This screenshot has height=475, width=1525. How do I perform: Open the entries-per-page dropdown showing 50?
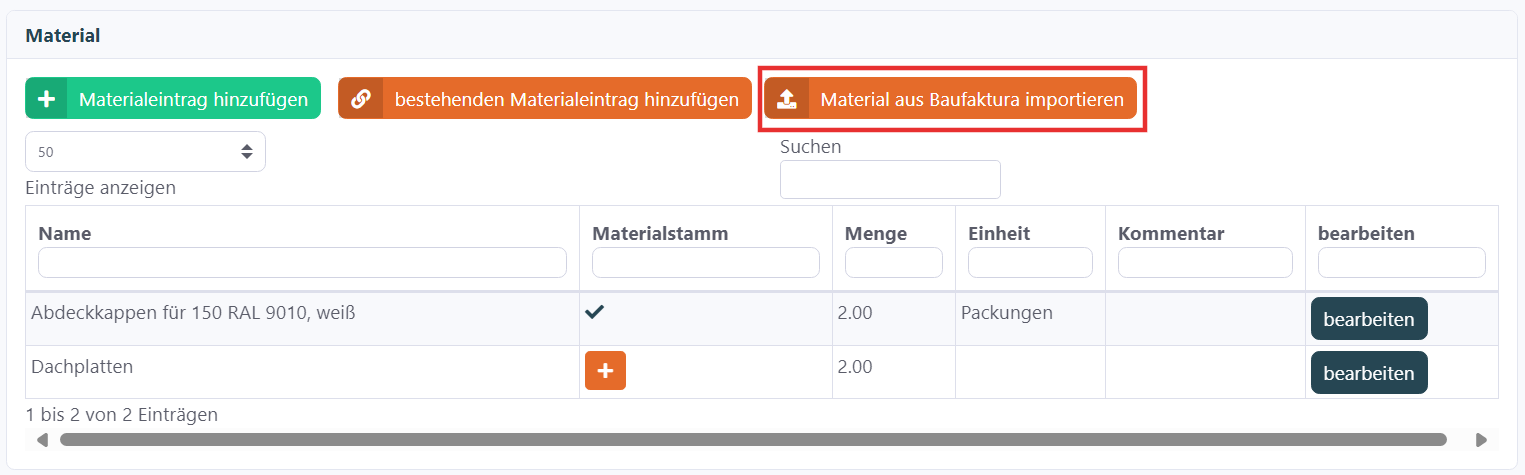pyautogui.click(x=145, y=152)
